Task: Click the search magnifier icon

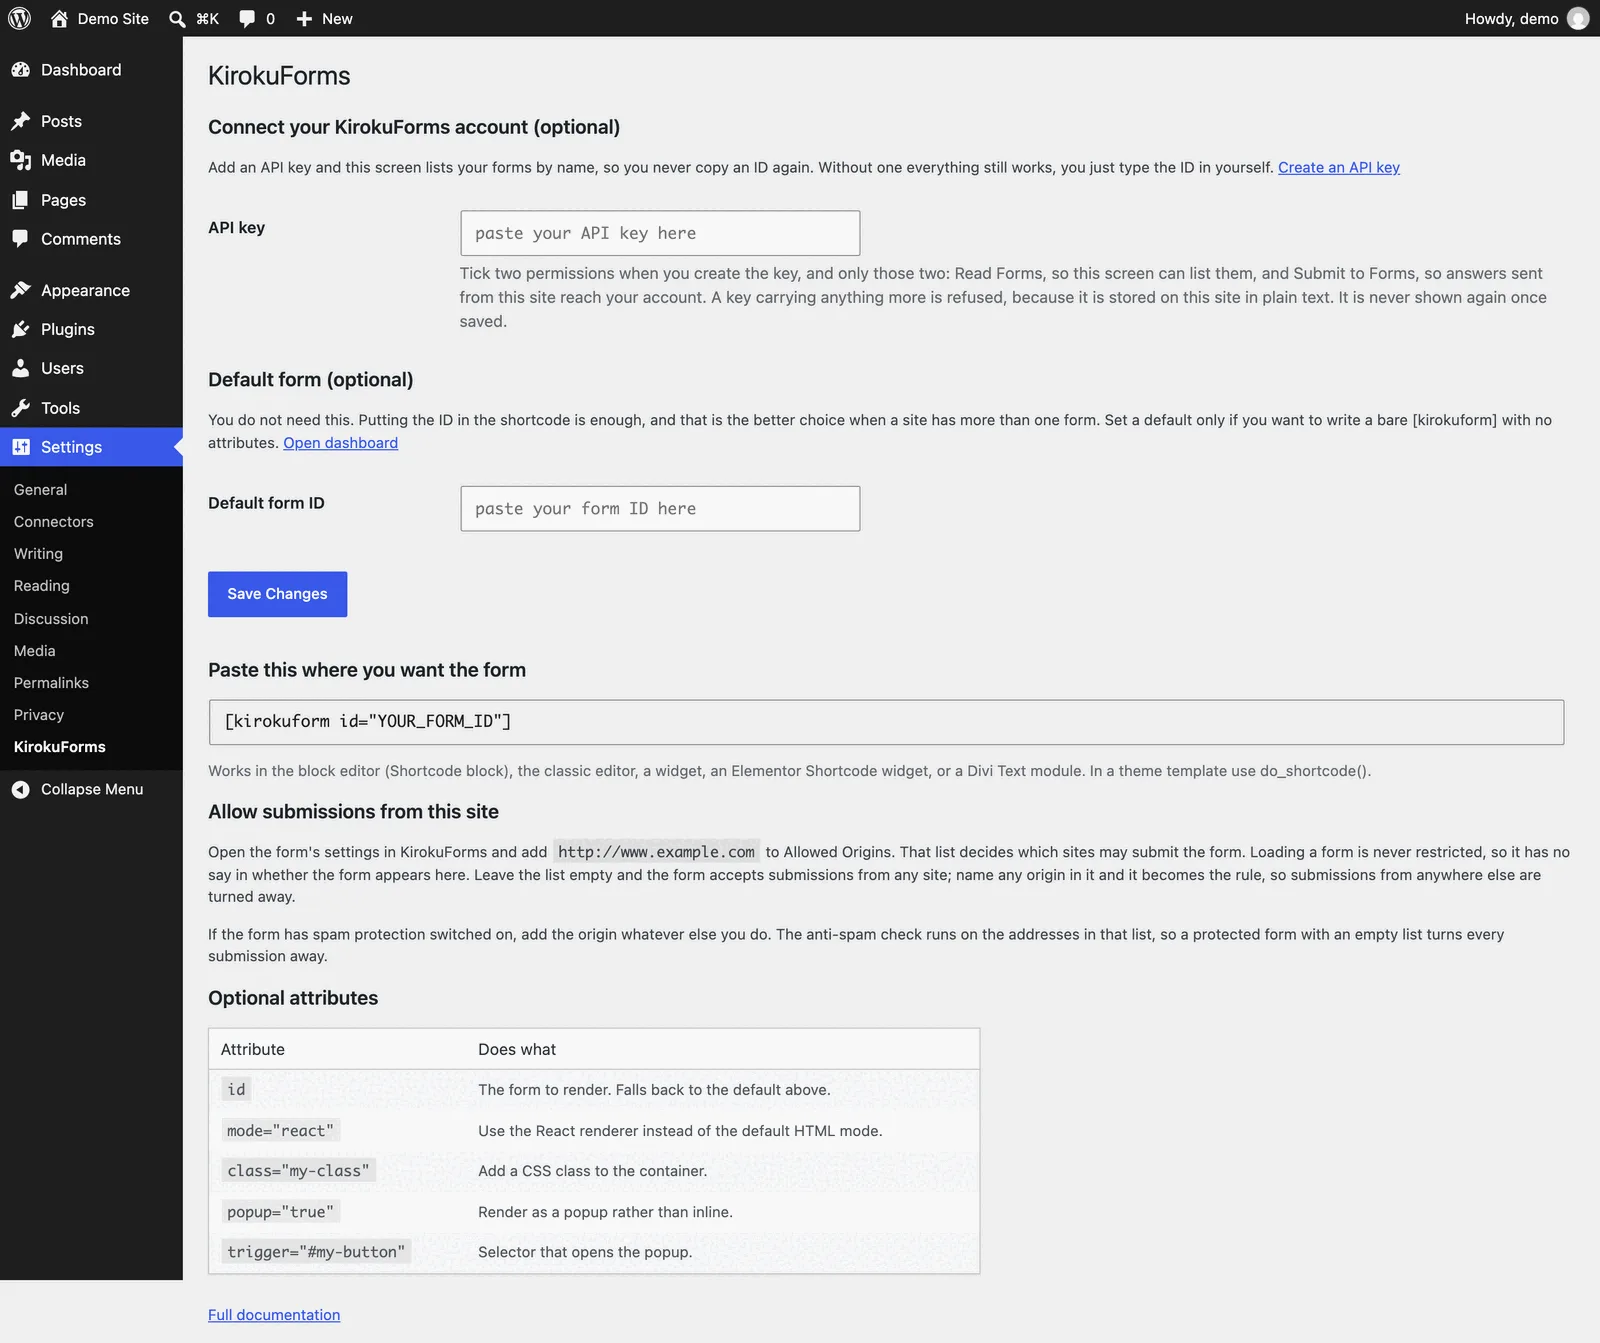Action: 177,18
